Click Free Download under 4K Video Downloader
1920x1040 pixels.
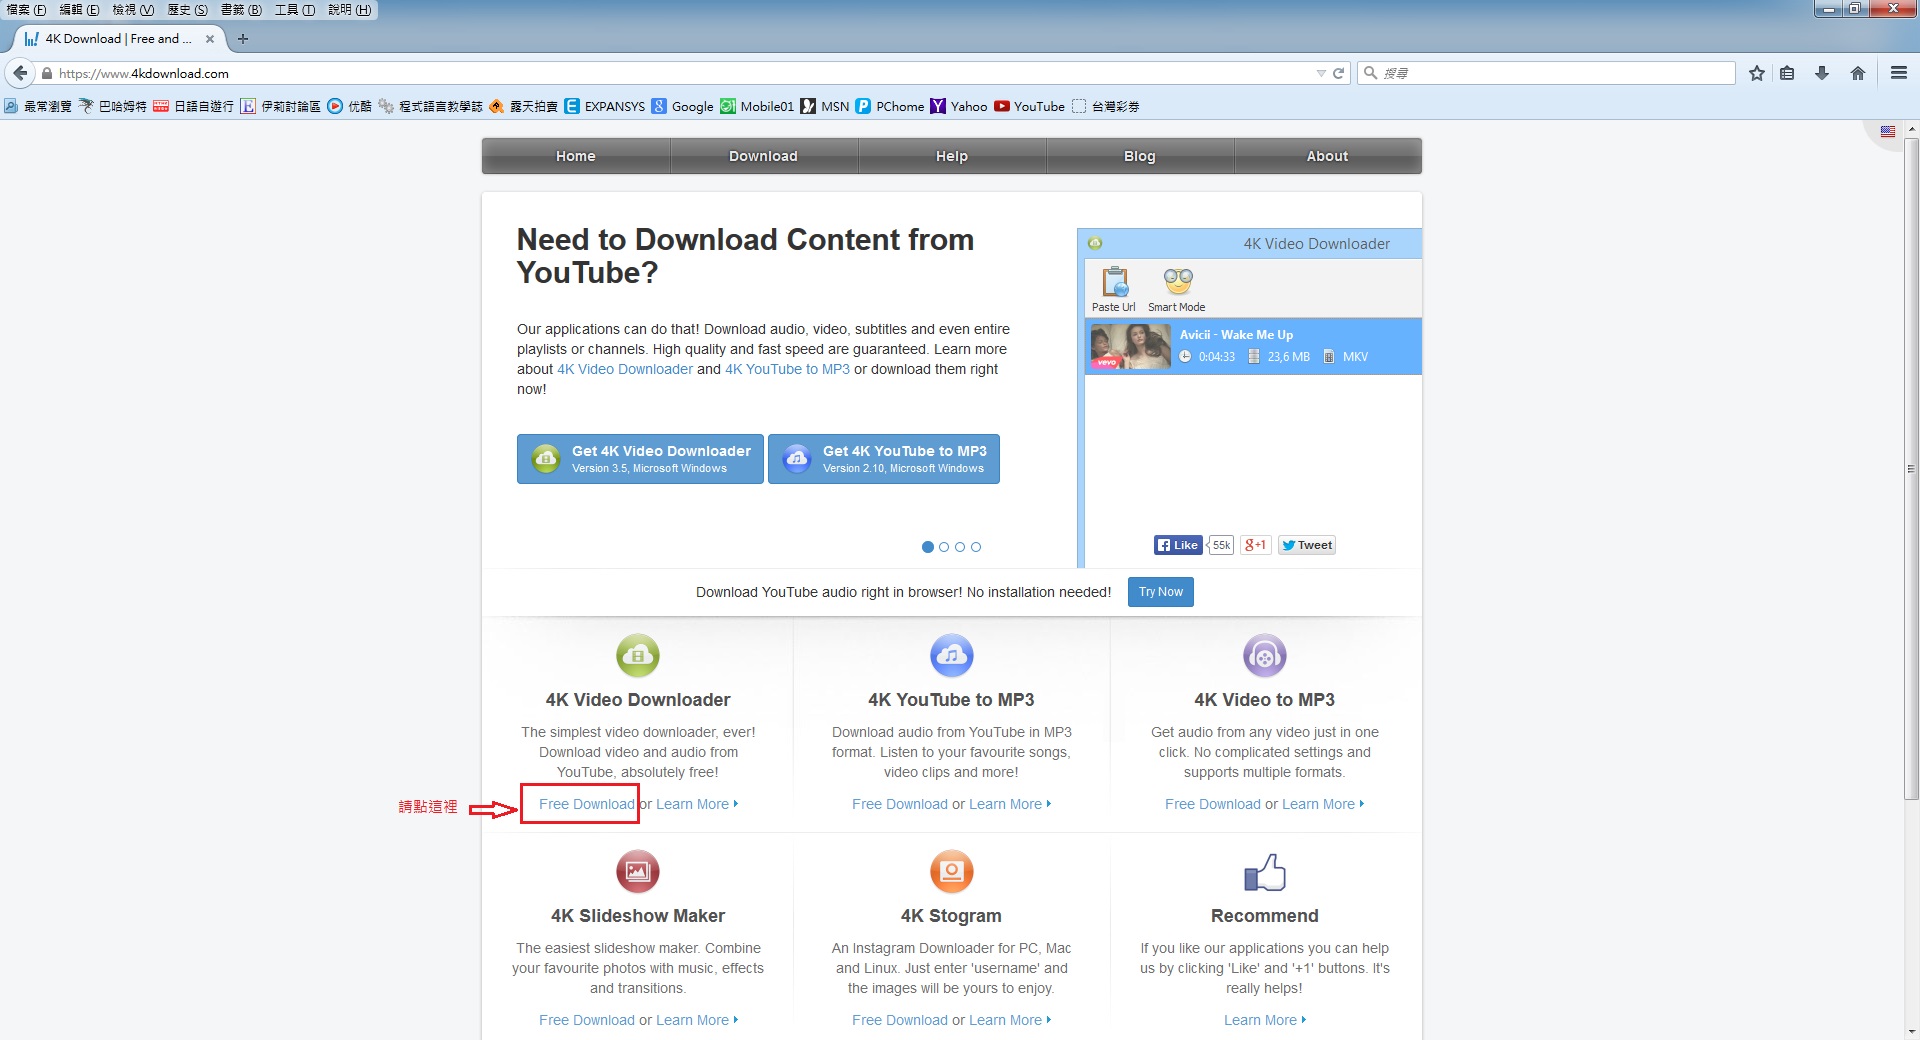click(587, 804)
